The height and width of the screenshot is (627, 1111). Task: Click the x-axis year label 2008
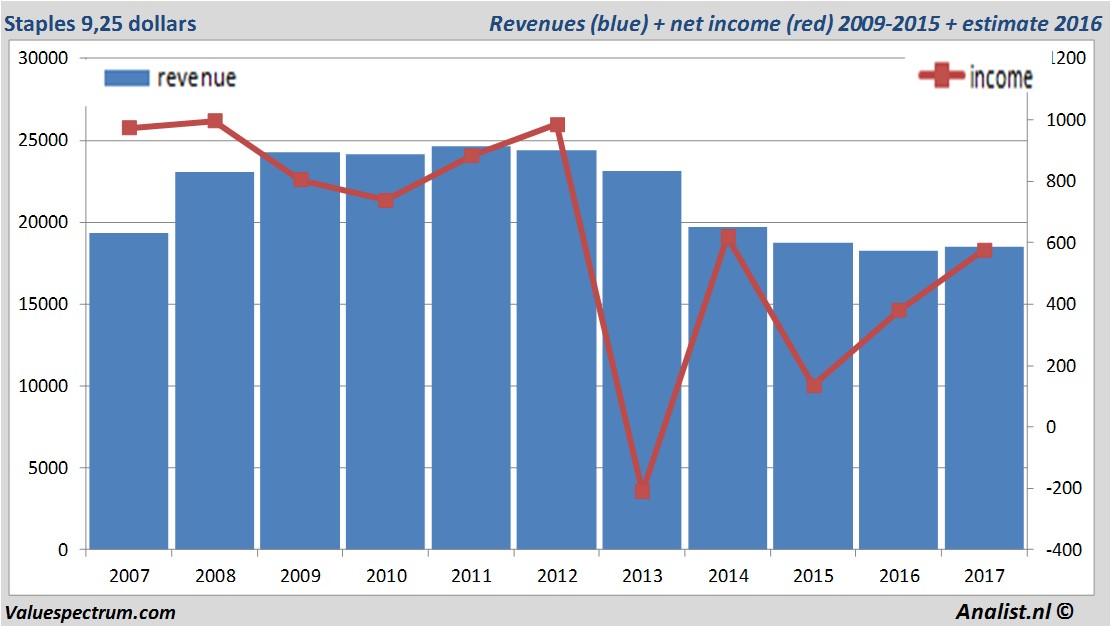(215, 575)
